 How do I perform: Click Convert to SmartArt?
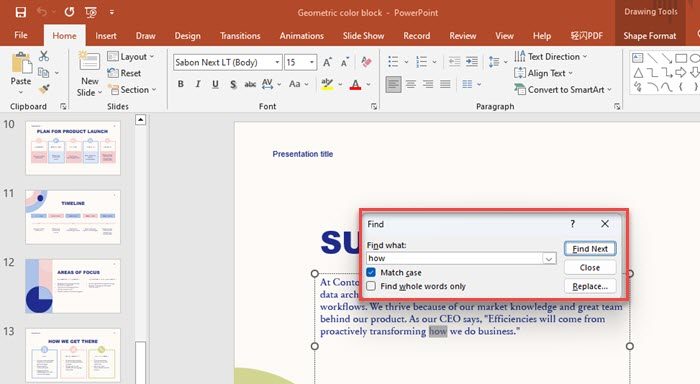tap(562, 90)
